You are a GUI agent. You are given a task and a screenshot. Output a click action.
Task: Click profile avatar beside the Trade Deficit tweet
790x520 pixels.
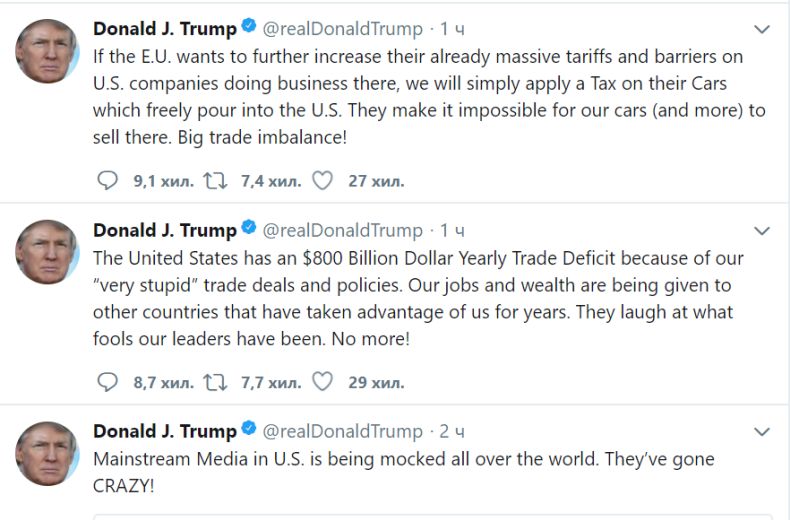(x=46, y=252)
